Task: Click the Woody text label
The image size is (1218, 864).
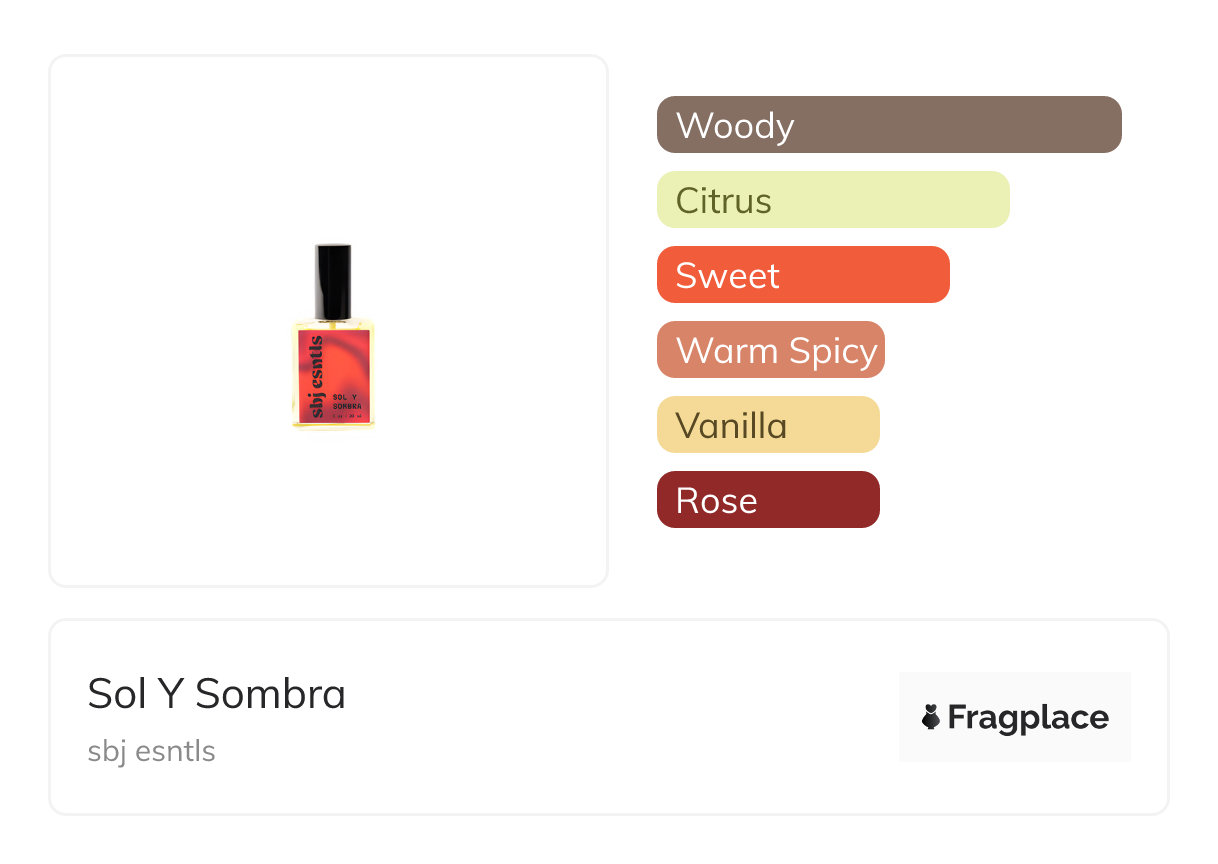Action: [734, 126]
